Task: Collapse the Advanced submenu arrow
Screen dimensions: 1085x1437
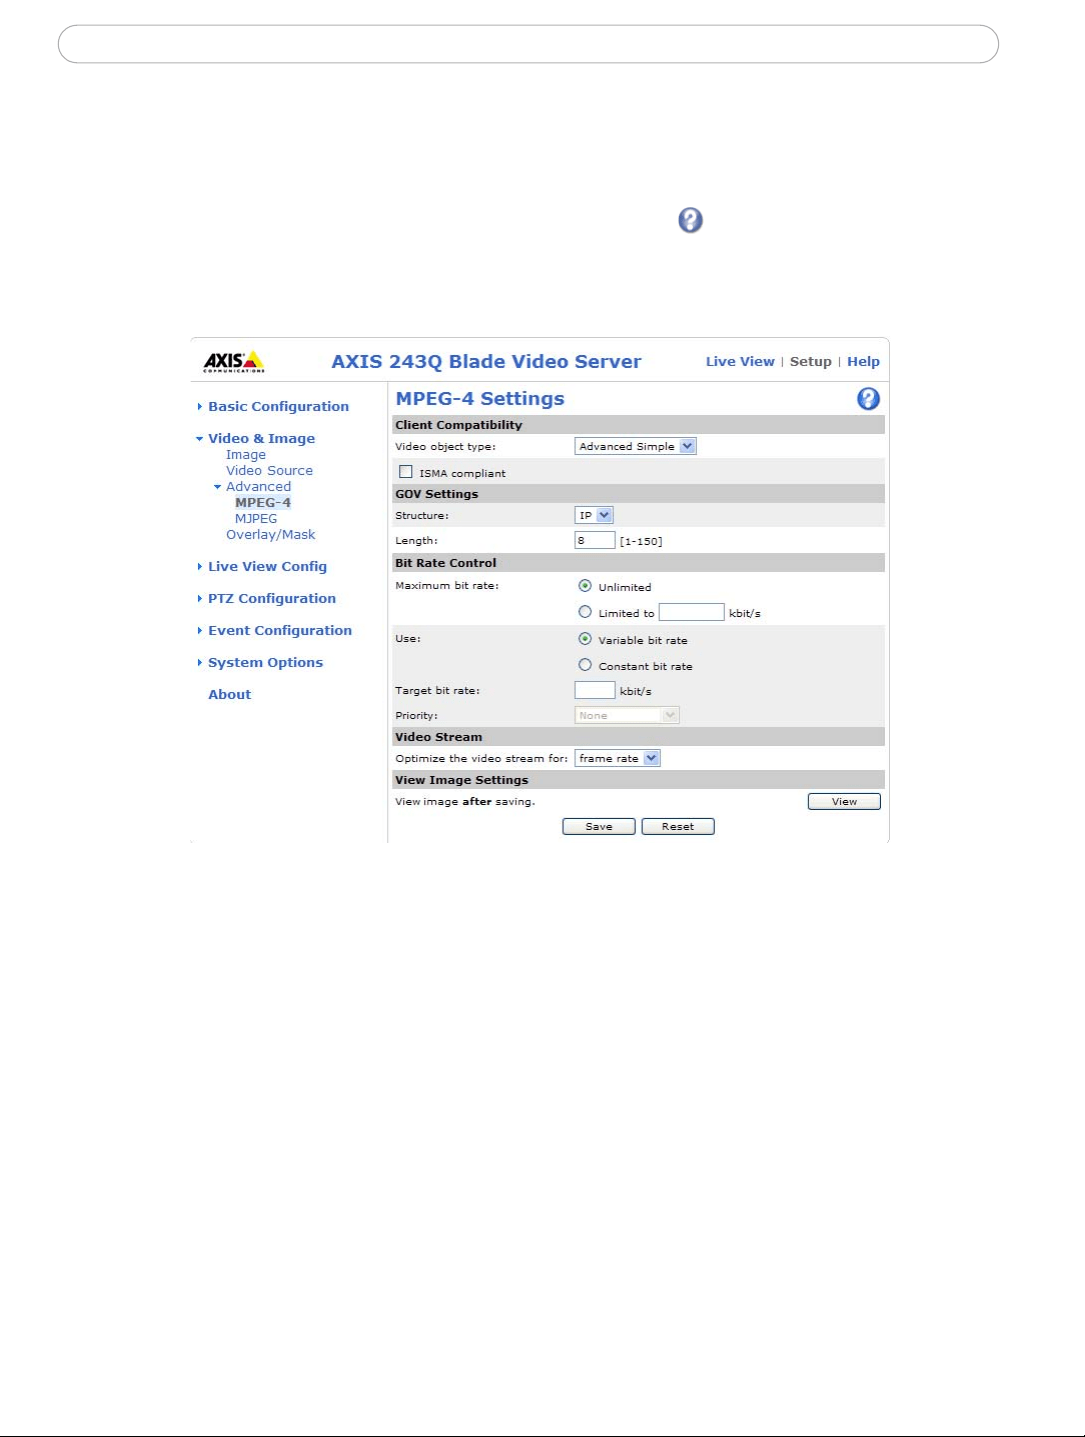Action: (x=218, y=487)
